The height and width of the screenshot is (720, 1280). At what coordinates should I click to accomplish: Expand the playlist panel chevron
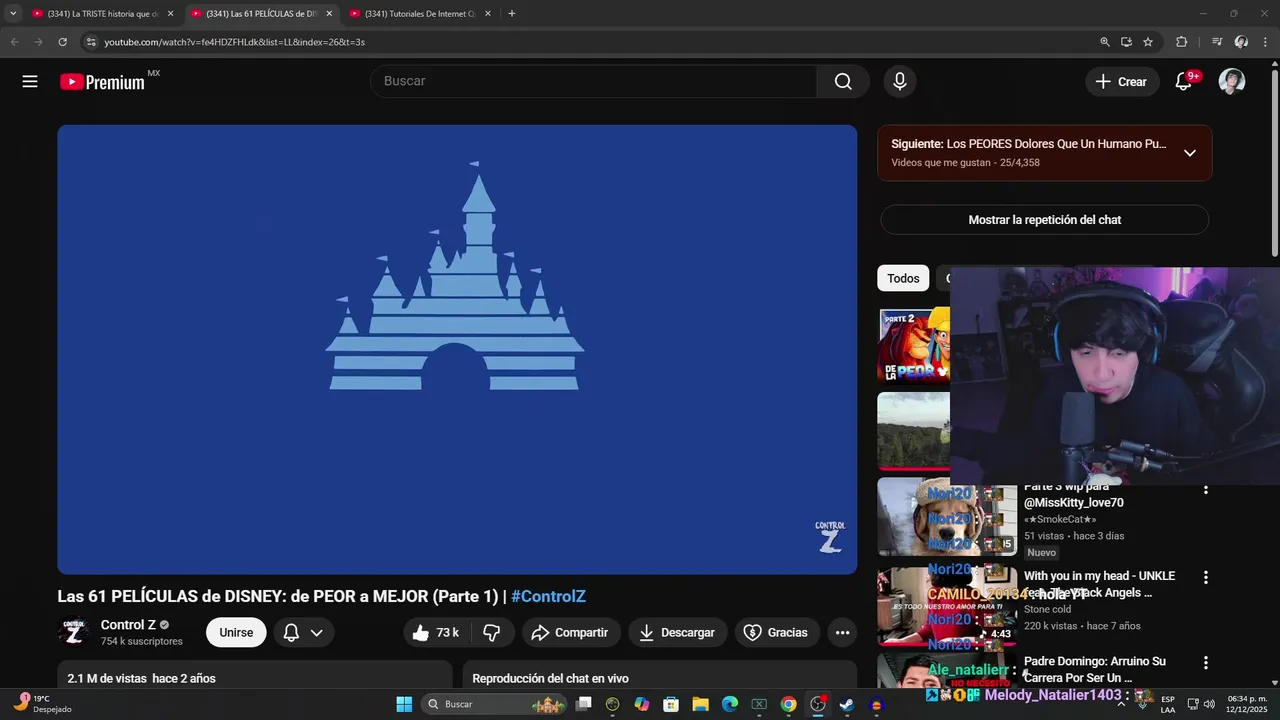[x=1190, y=153]
